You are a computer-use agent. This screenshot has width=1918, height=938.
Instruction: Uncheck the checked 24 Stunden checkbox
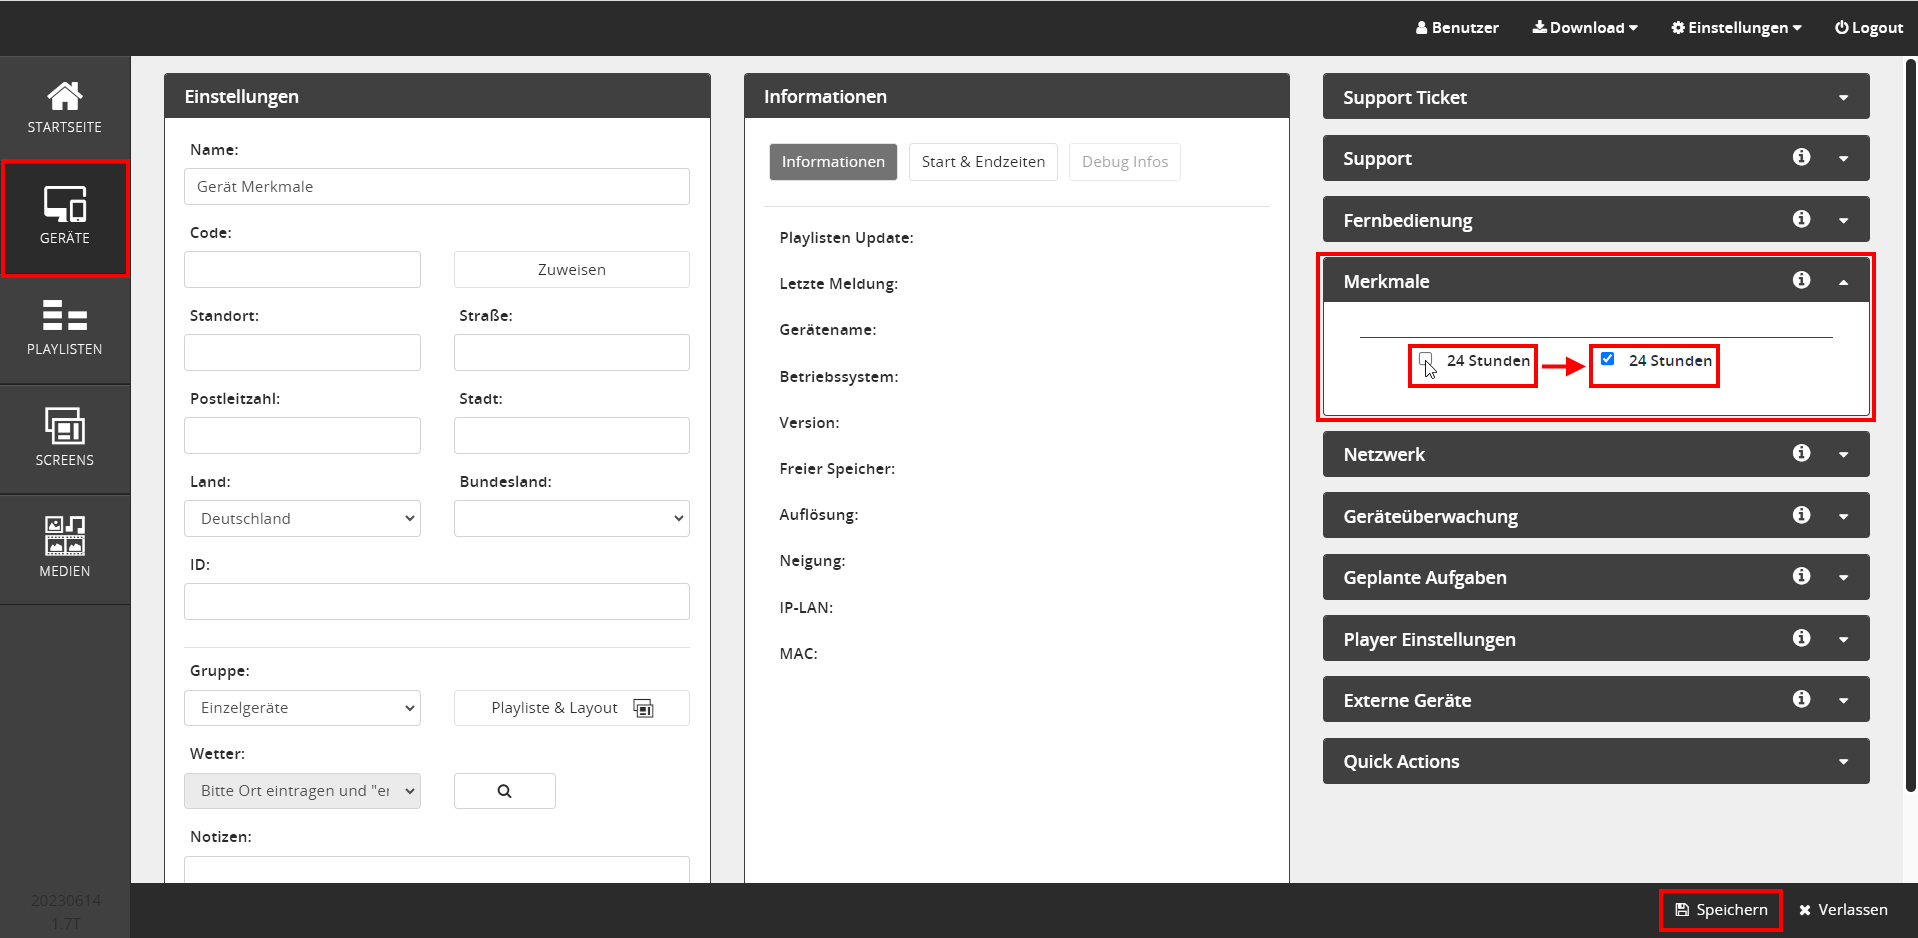point(1607,359)
